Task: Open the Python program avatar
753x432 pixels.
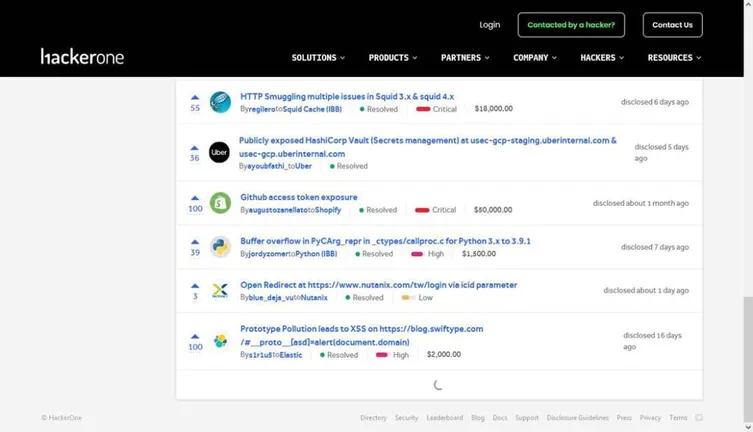Action: pyautogui.click(x=220, y=247)
